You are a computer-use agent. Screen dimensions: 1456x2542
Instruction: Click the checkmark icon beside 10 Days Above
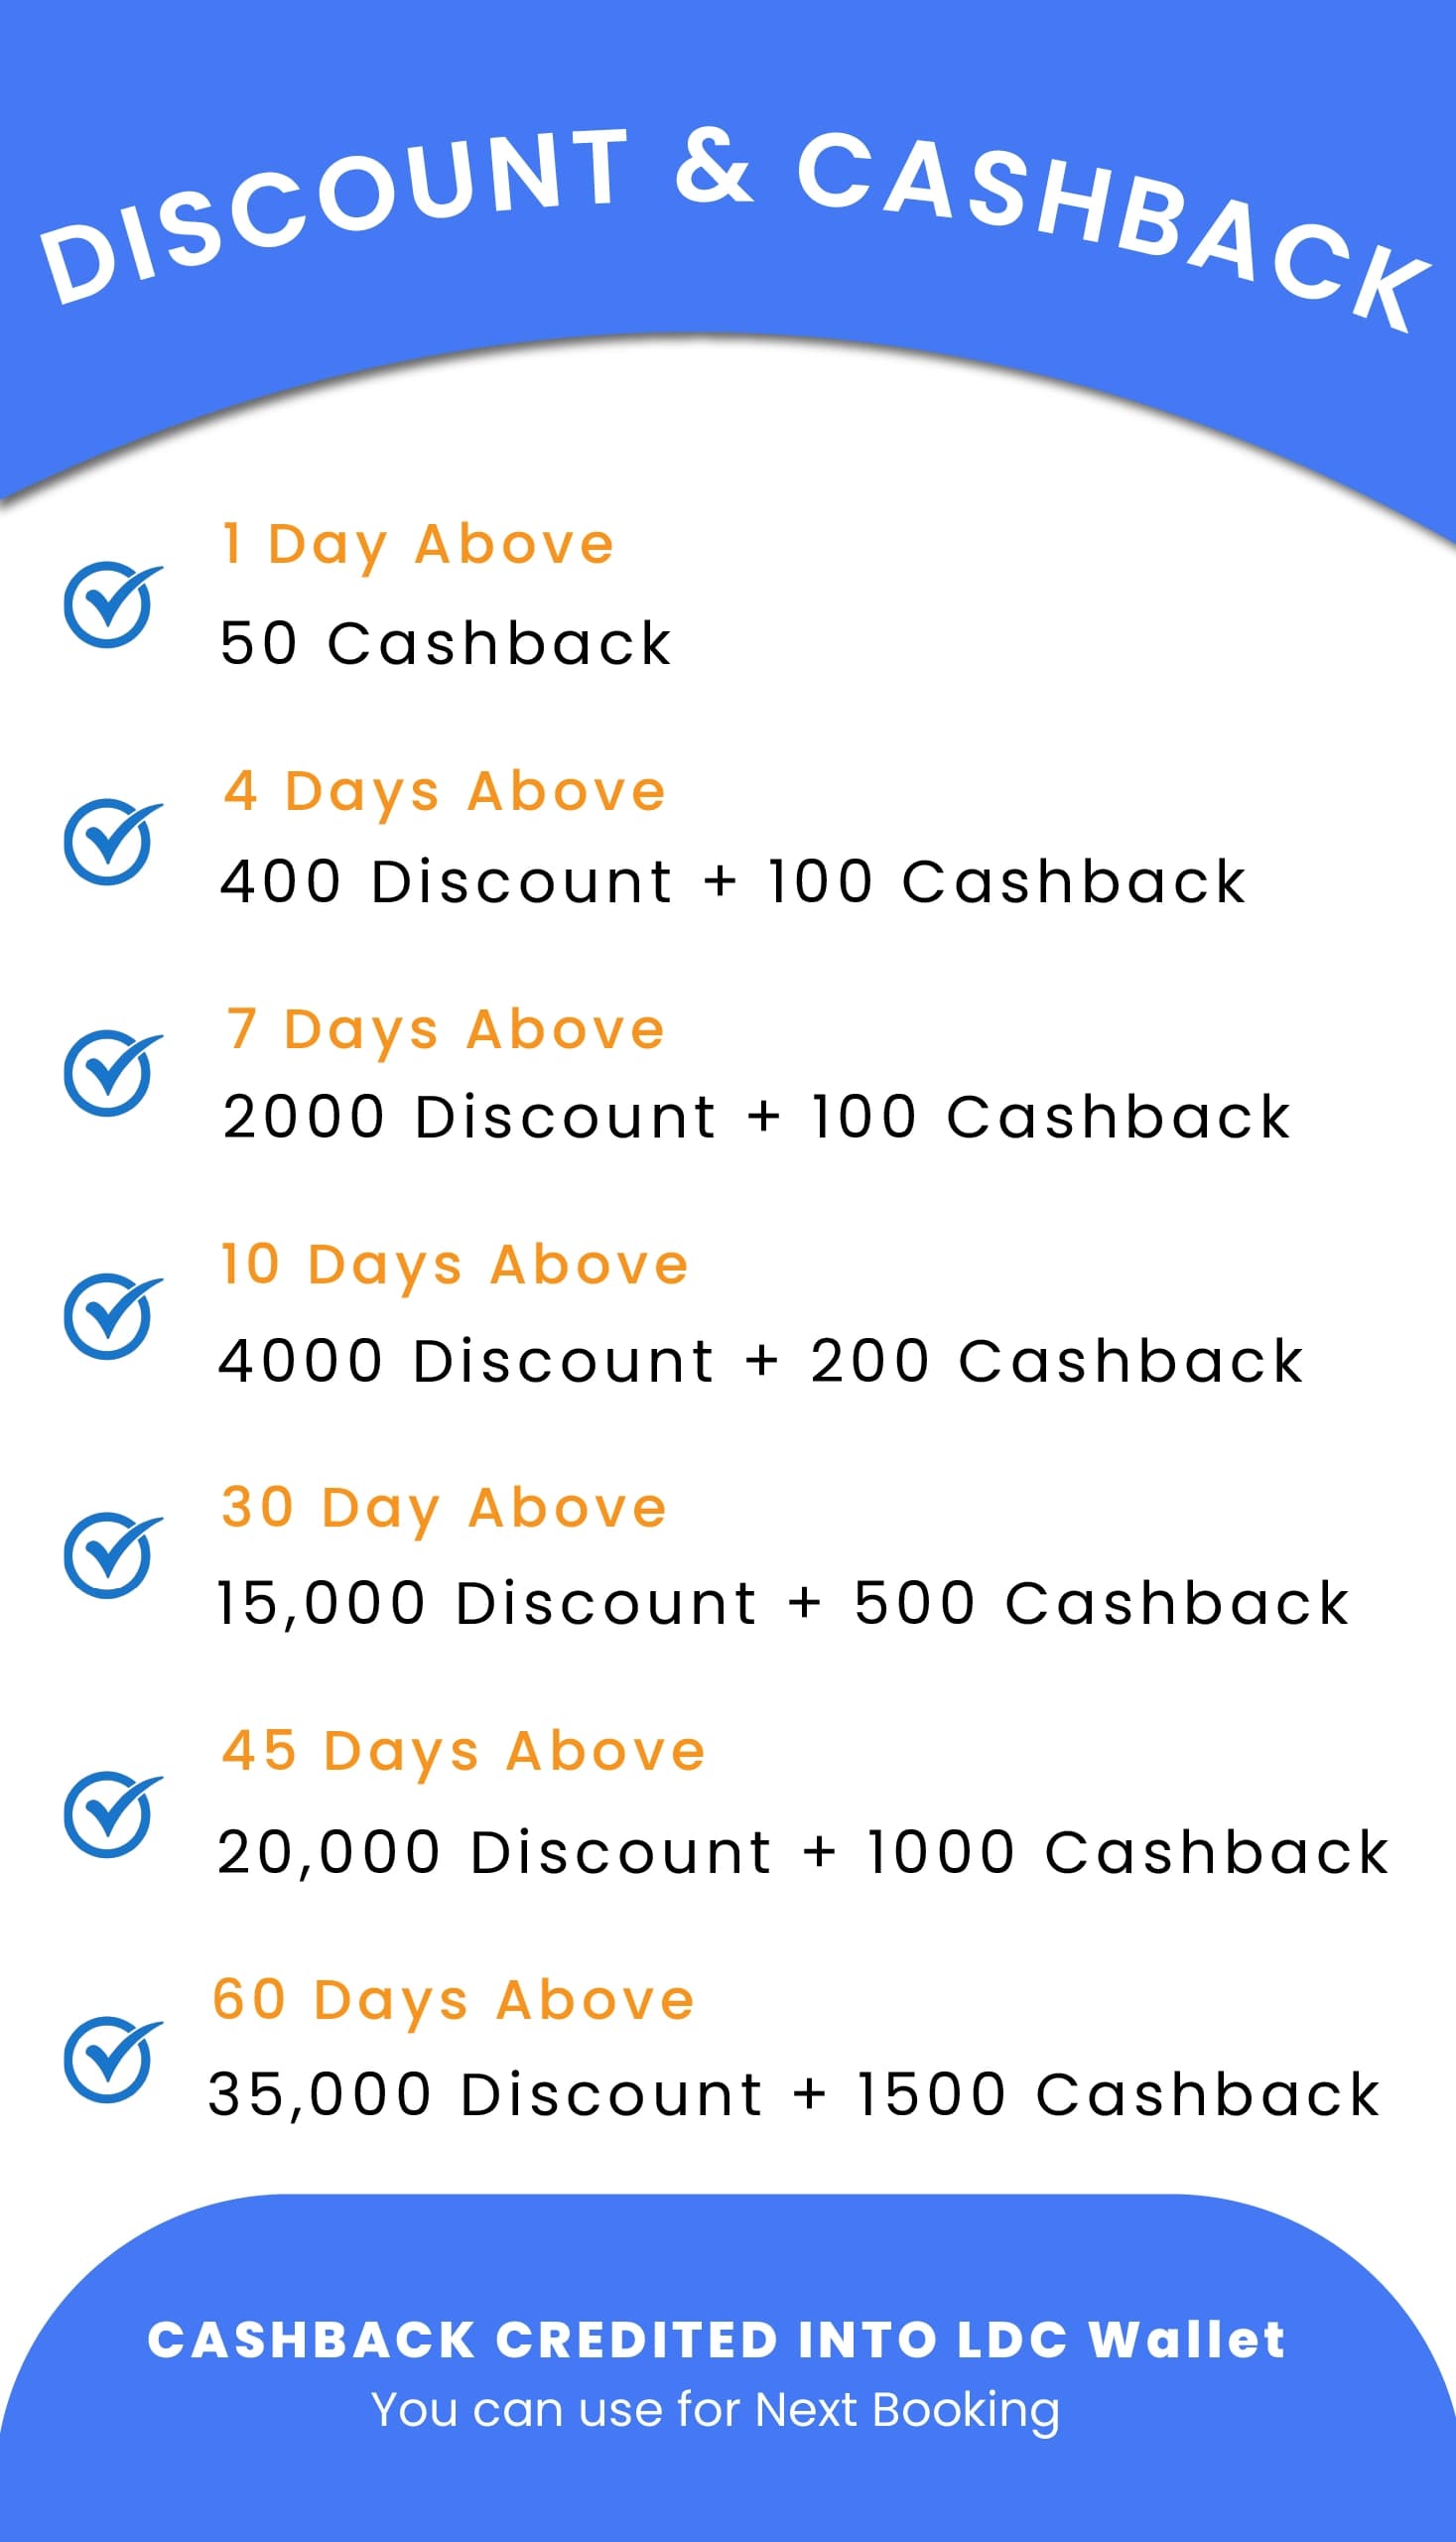pyautogui.click(x=112, y=1316)
